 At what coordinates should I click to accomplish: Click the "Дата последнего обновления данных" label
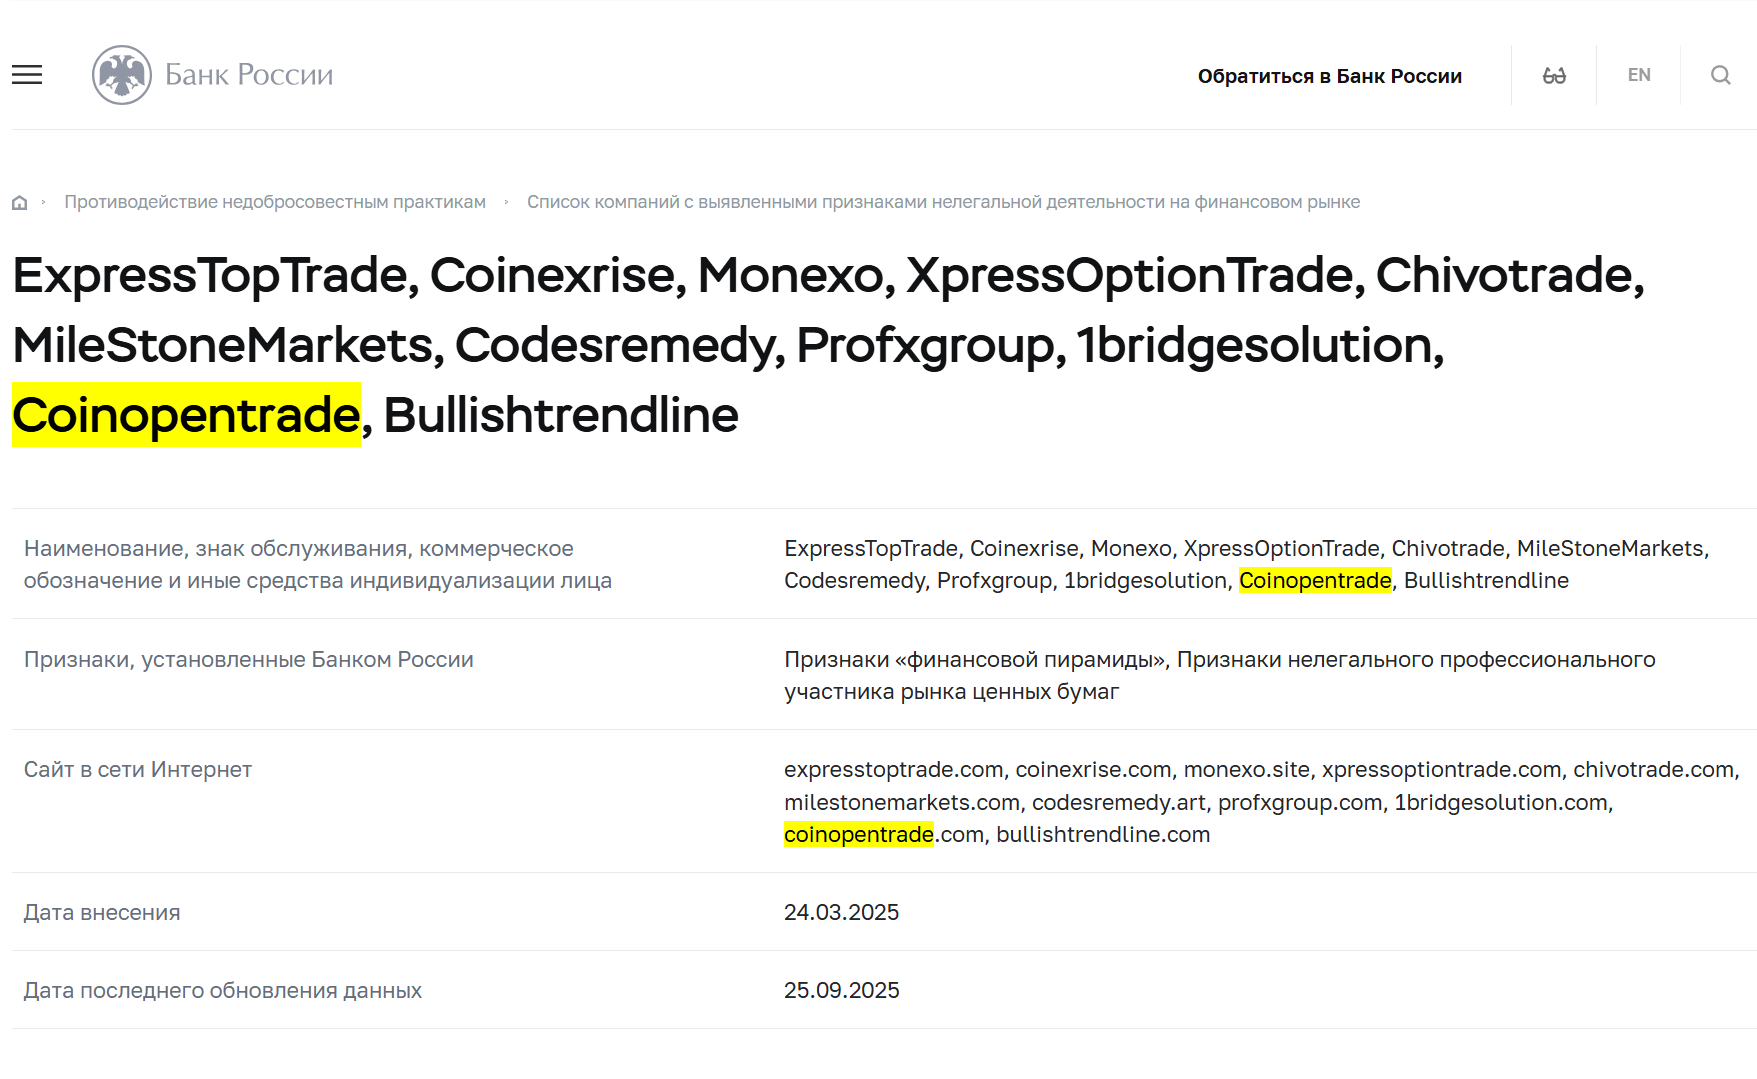tap(223, 990)
